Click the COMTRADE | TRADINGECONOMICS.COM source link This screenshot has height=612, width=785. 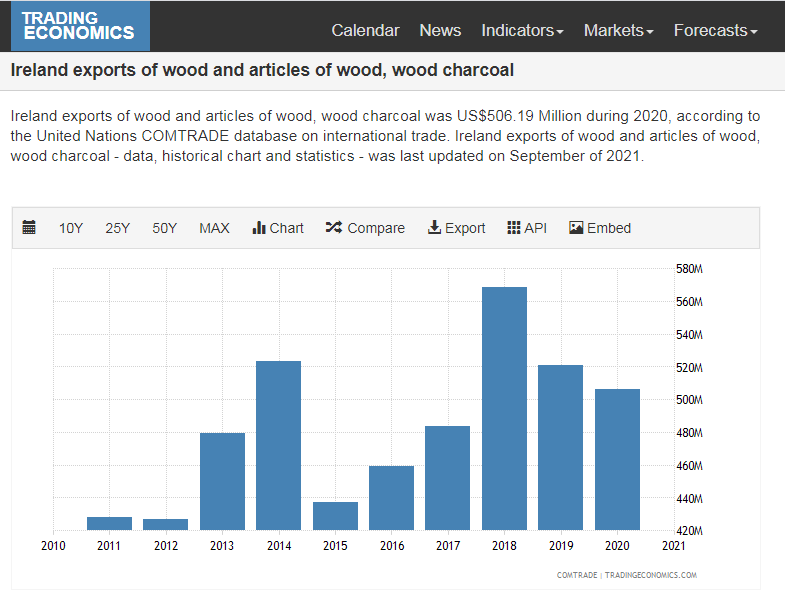tap(626, 575)
